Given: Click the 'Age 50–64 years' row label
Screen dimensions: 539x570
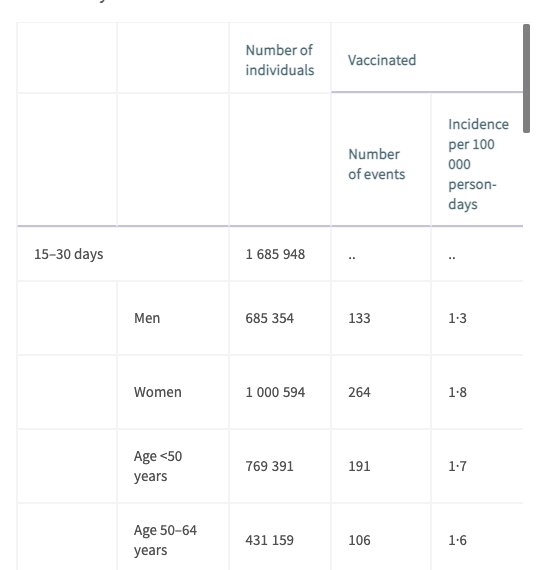Looking at the screenshot, I should (x=165, y=540).
